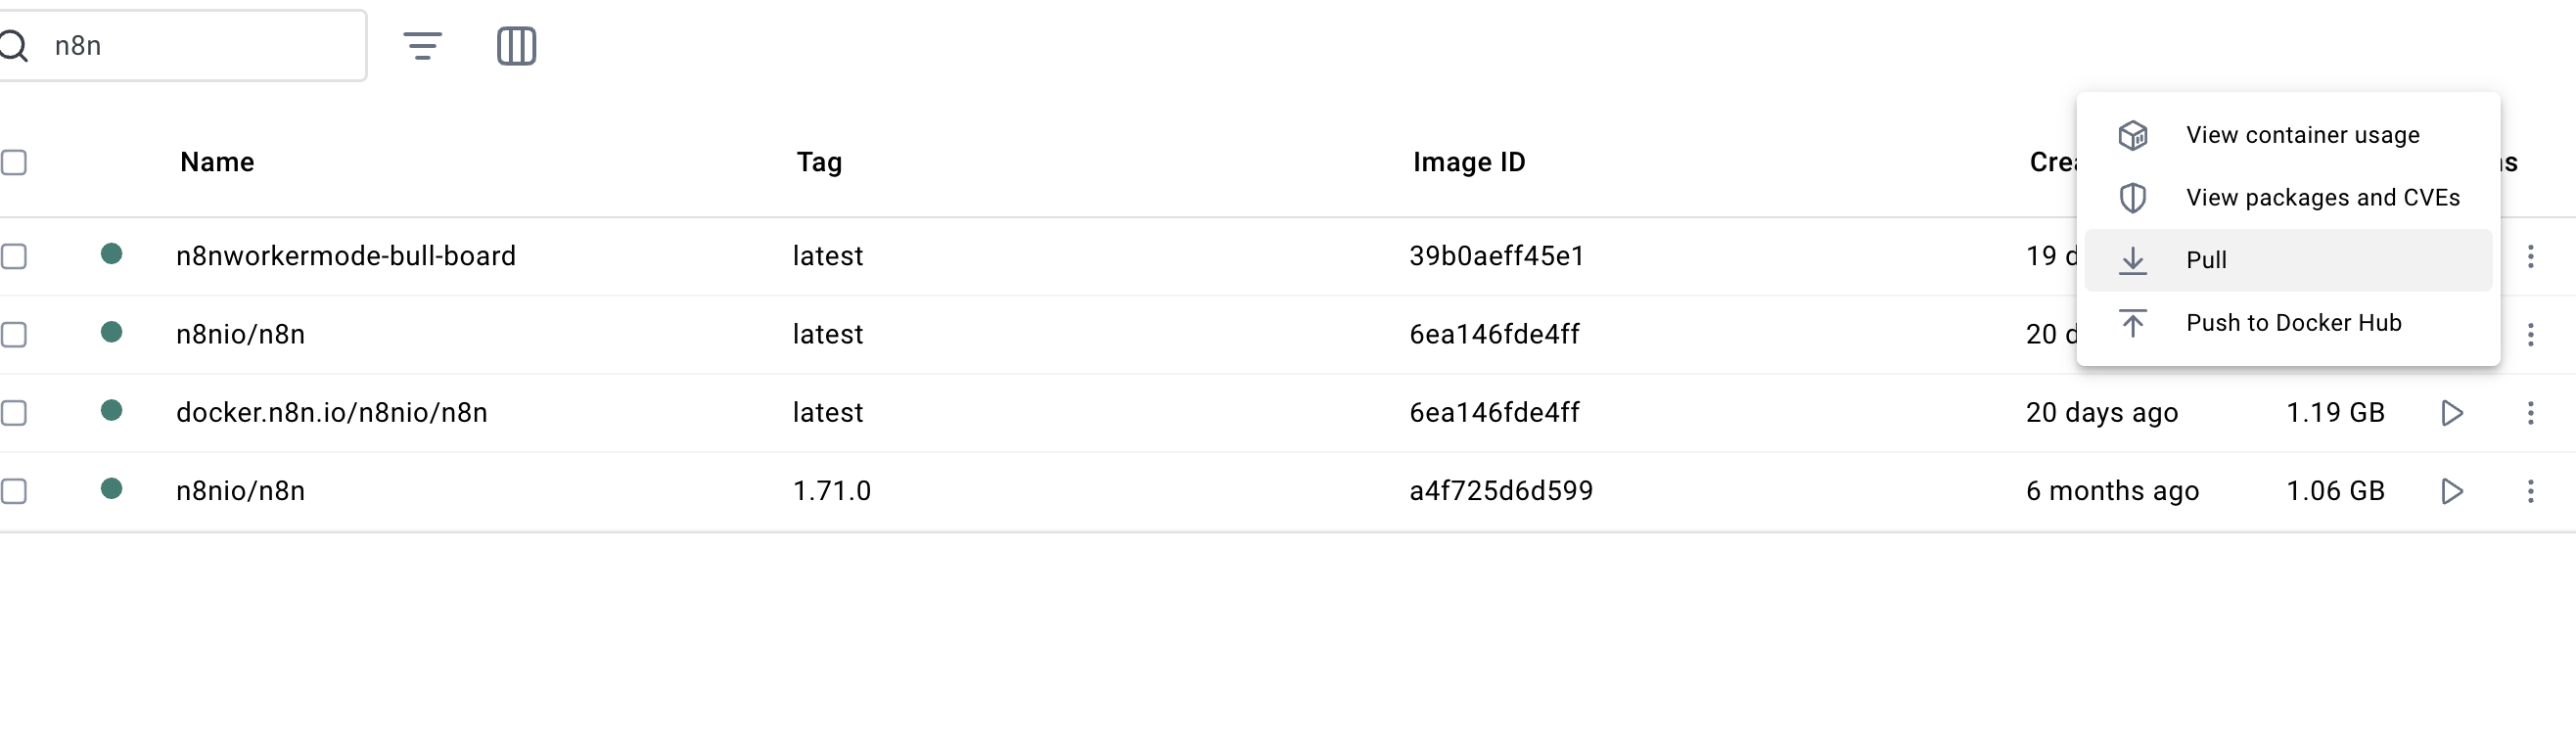2576x732 pixels.
Task: Open actions menu for n8nio/n8n 1.71.0
Action: coord(2530,491)
